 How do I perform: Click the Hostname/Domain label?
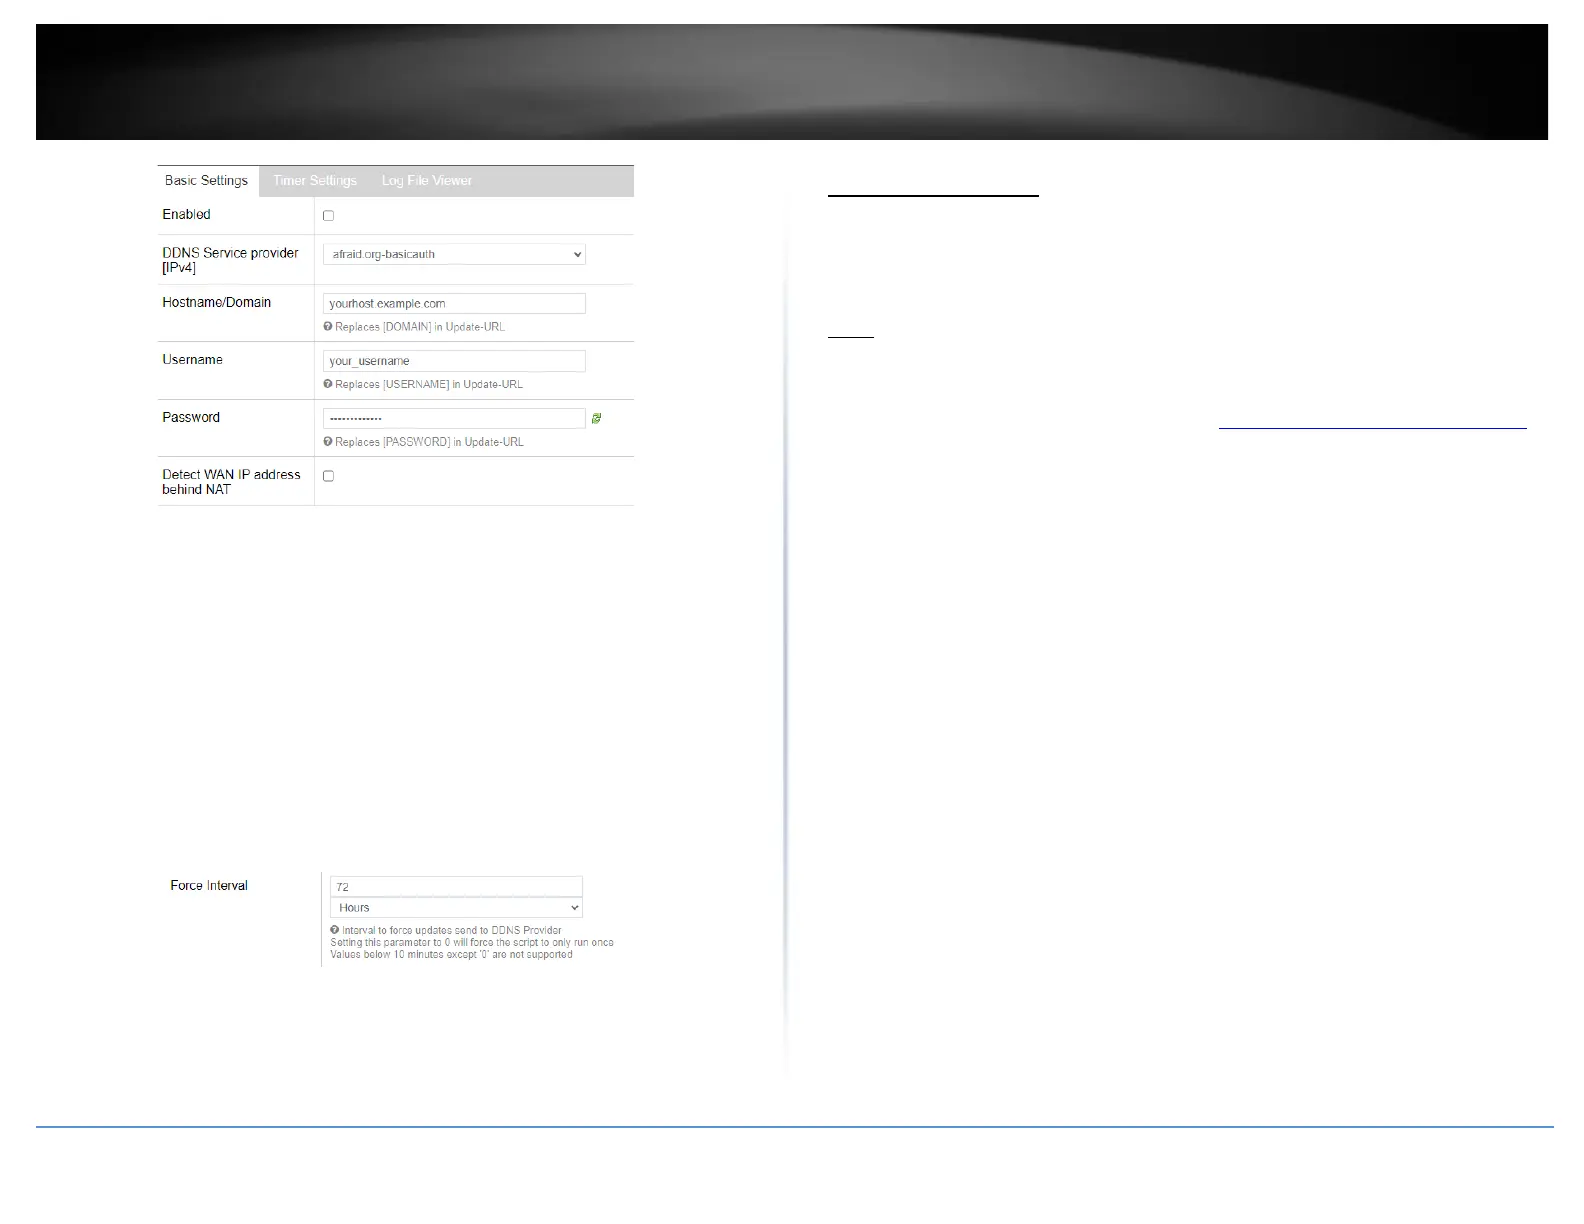[216, 302]
